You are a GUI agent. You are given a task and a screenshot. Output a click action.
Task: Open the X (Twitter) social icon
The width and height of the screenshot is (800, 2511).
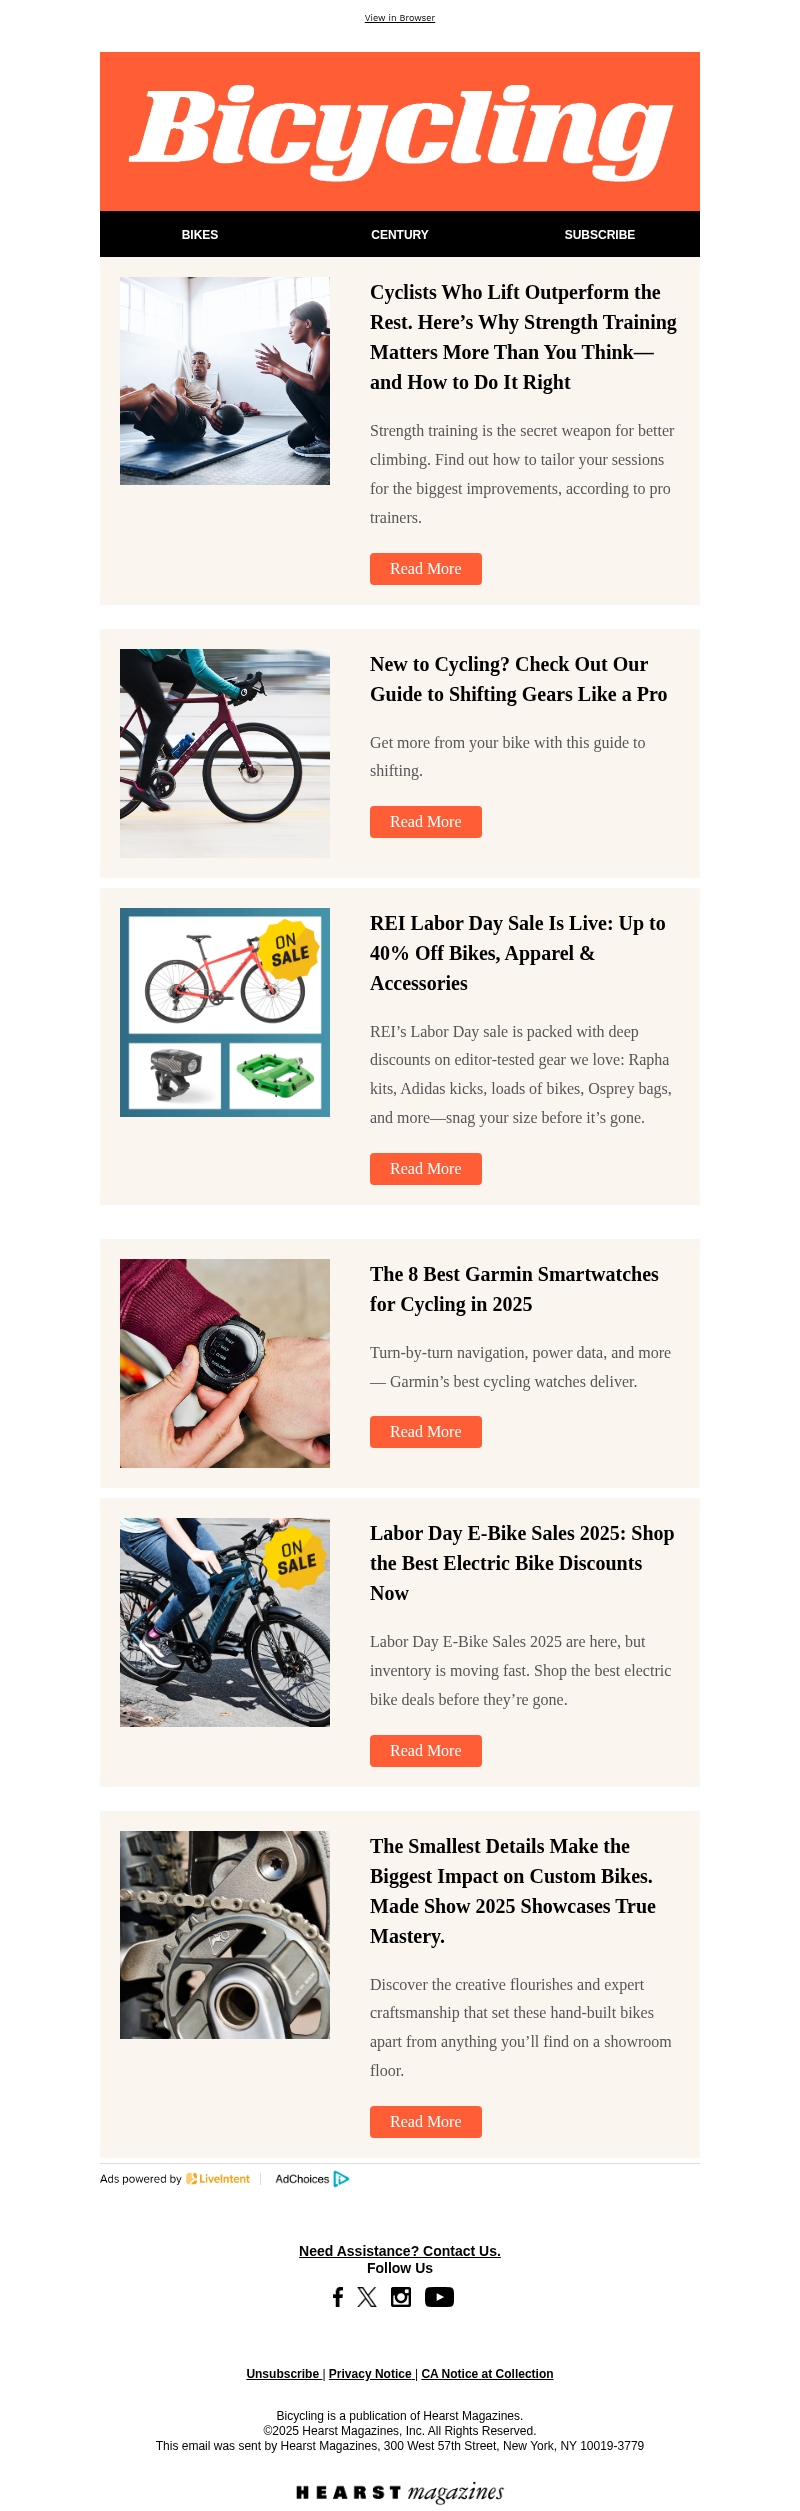(367, 2297)
